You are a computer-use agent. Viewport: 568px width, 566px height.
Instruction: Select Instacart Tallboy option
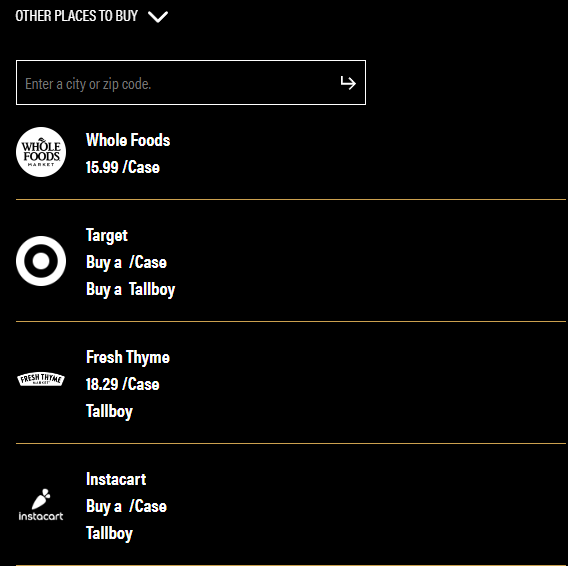[x=109, y=533]
